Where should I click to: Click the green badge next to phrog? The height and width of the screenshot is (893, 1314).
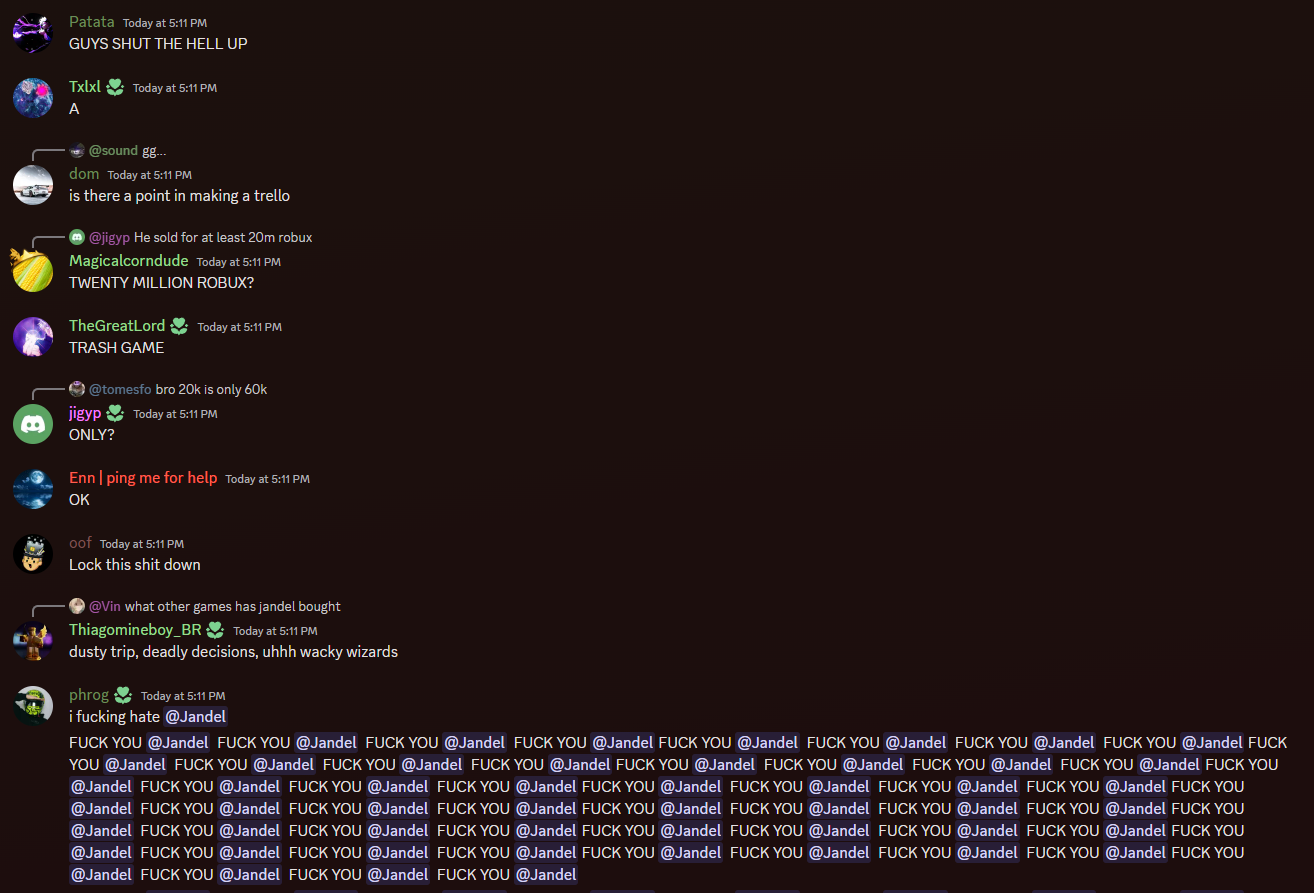coord(123,695)
